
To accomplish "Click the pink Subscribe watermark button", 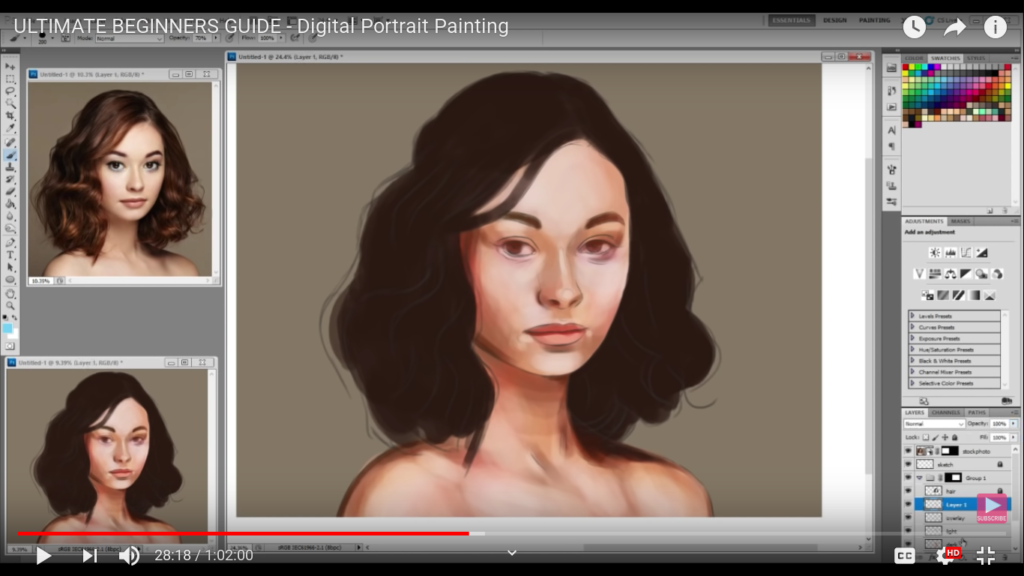I will (992, 508).
